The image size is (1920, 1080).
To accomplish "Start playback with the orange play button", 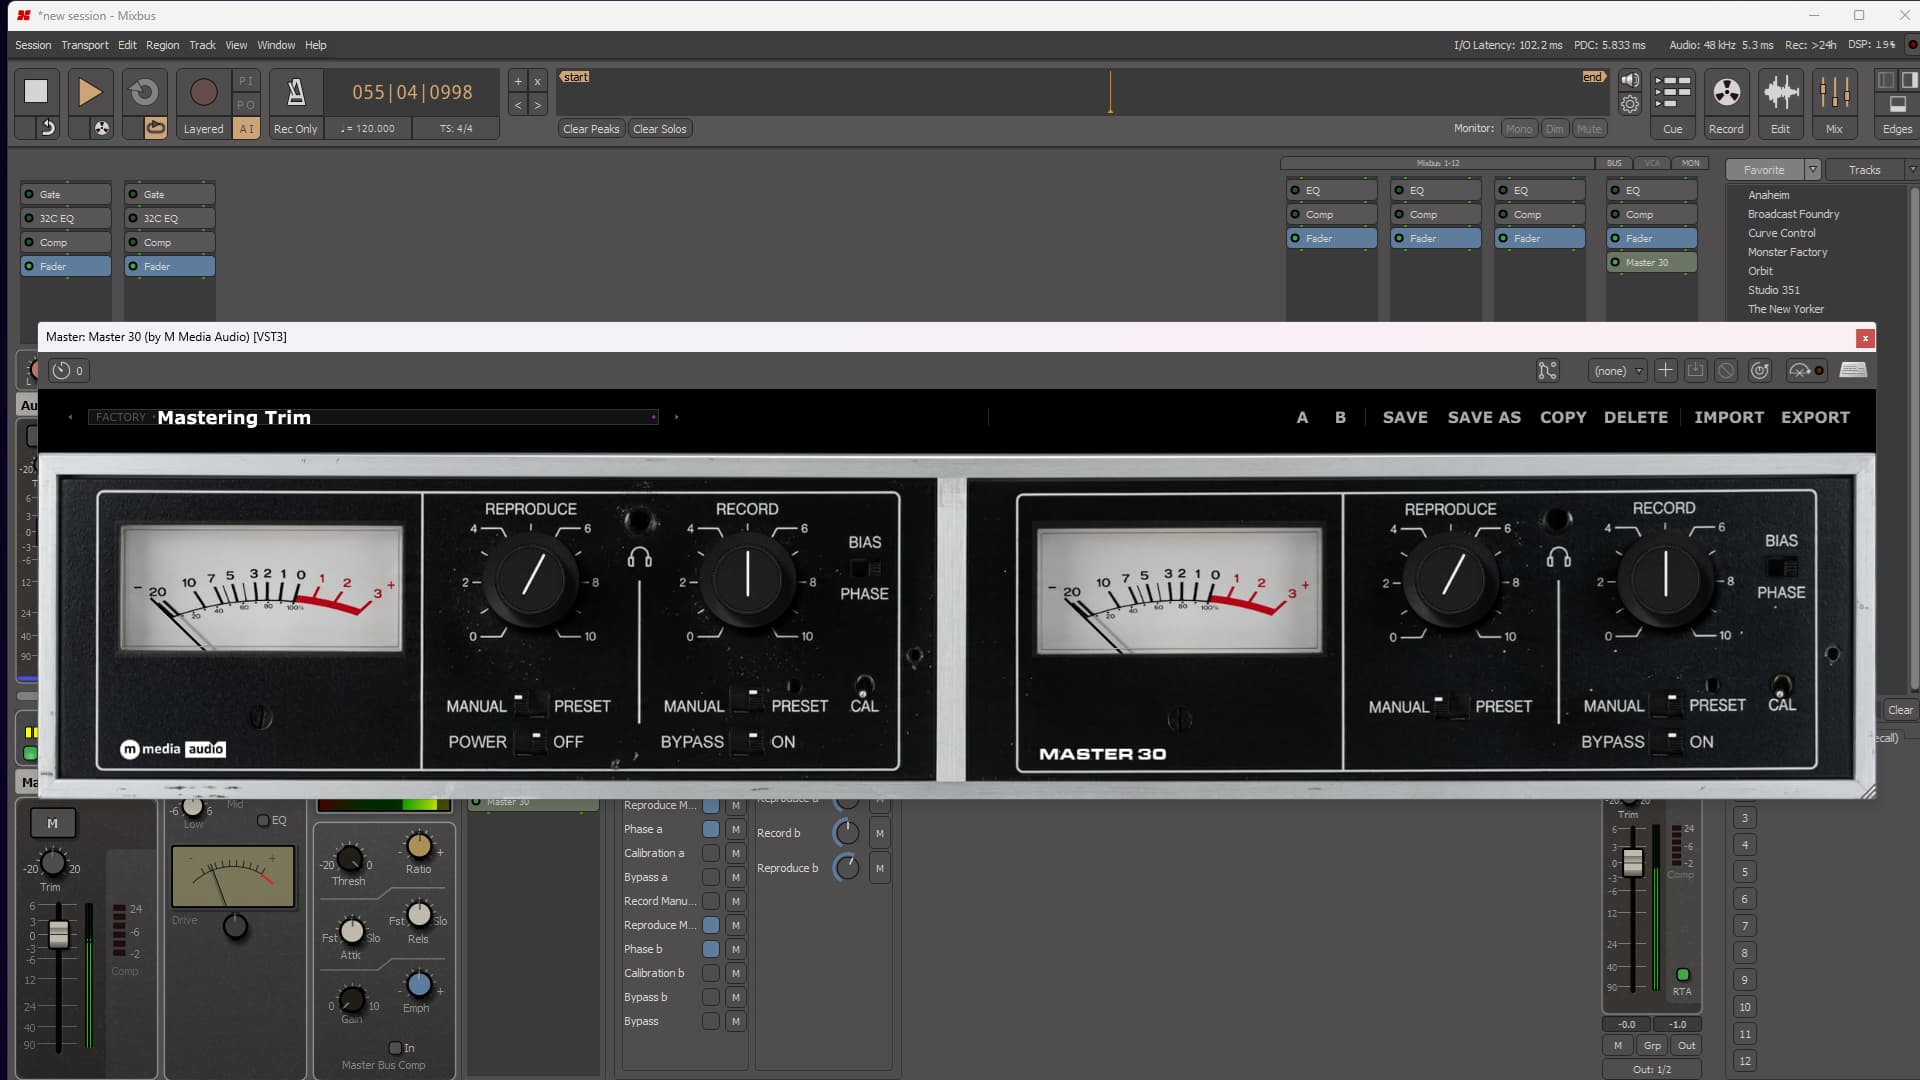I will [90, 91].
